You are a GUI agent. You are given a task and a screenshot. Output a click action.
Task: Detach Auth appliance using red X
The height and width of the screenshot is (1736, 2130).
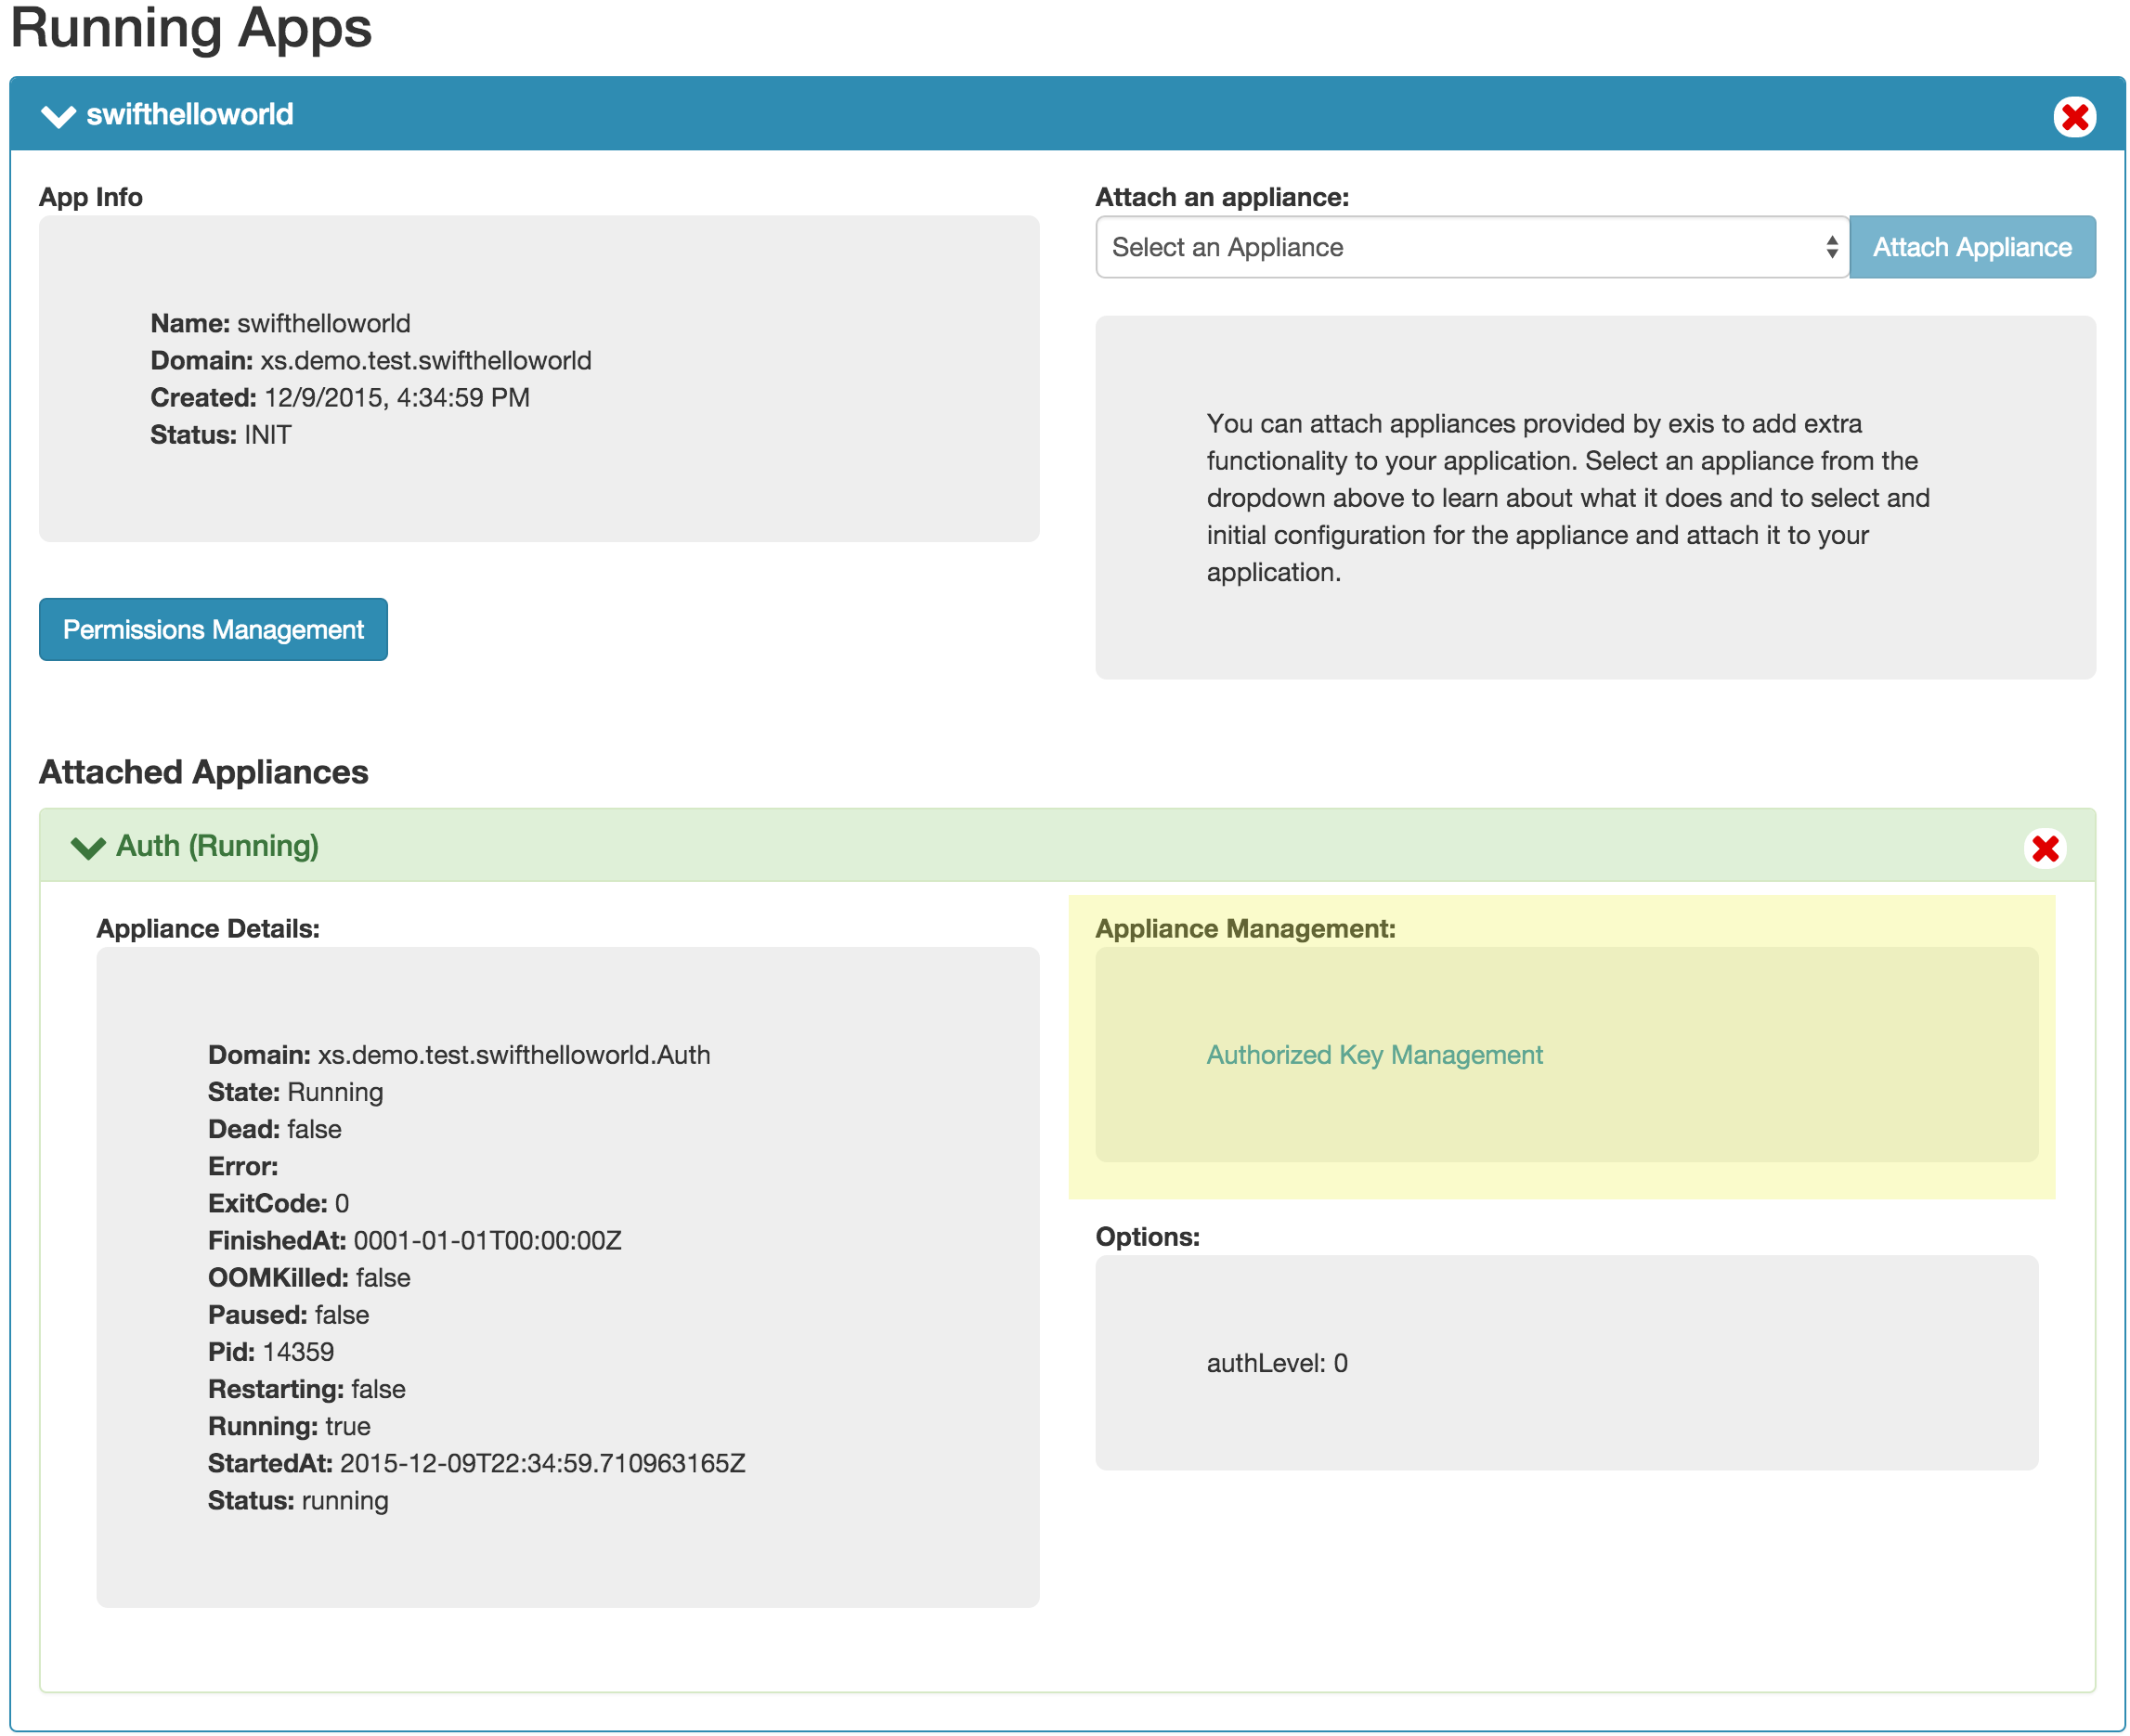[x=2045, y=848]
